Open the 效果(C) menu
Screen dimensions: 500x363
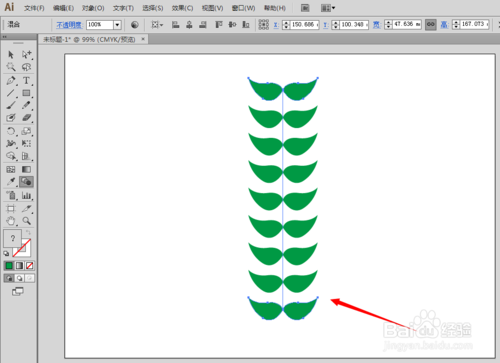pos(182,8)
